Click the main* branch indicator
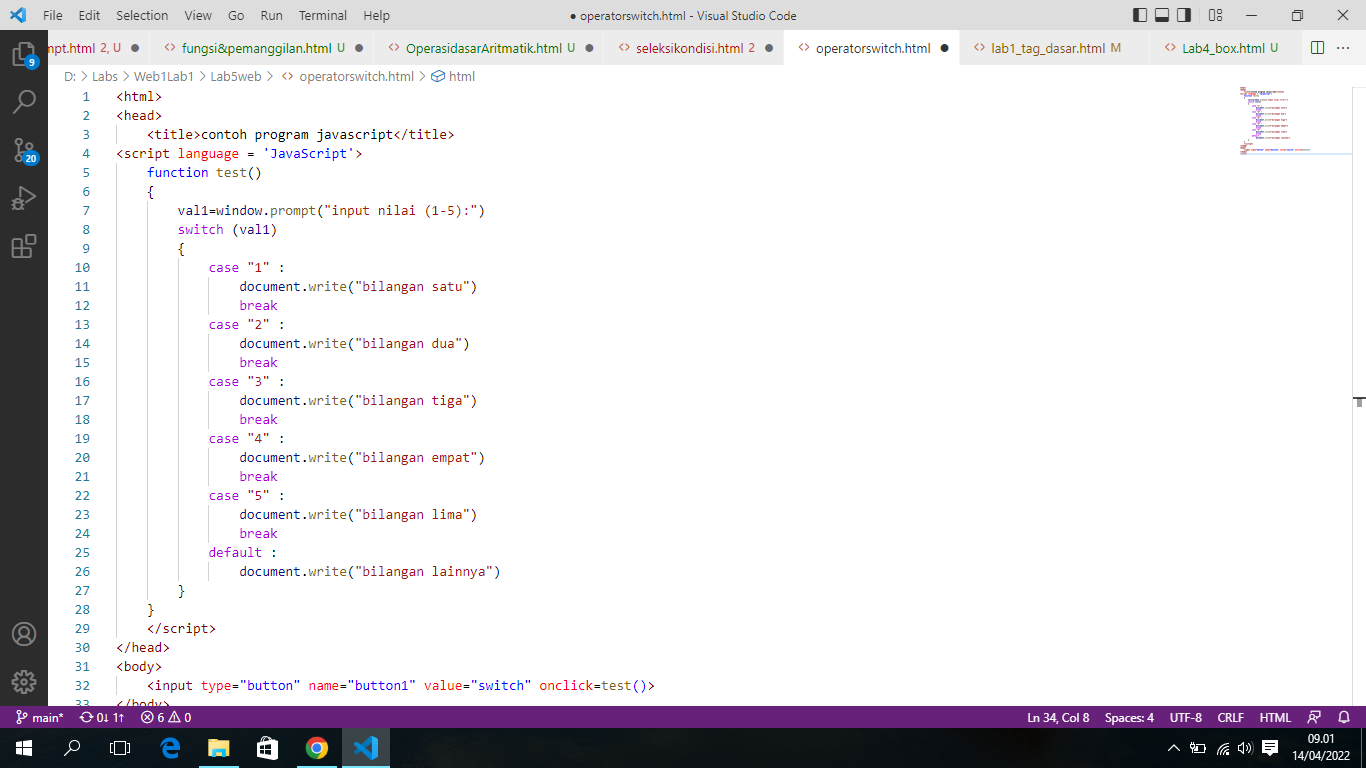This screenshot has width=1366, height=768. [x=37, y=717]
